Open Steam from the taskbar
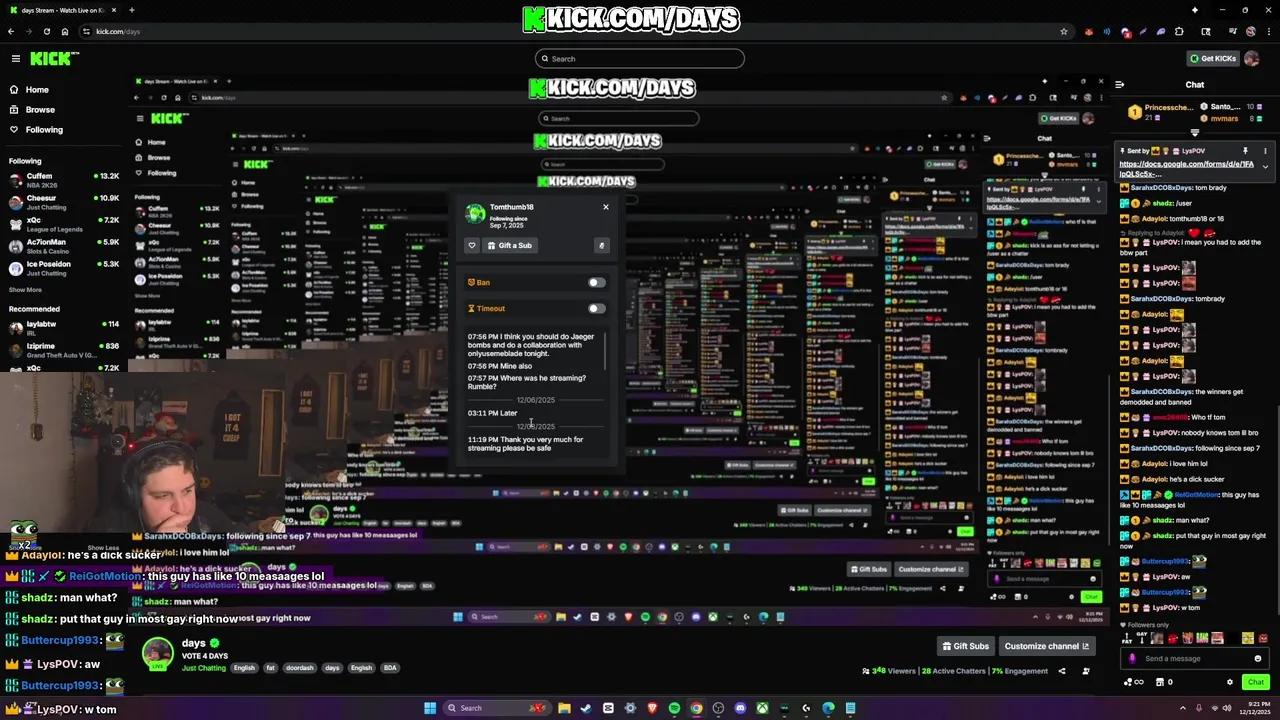This screenshot has height=720, width=1280. [x=586, y=708]
